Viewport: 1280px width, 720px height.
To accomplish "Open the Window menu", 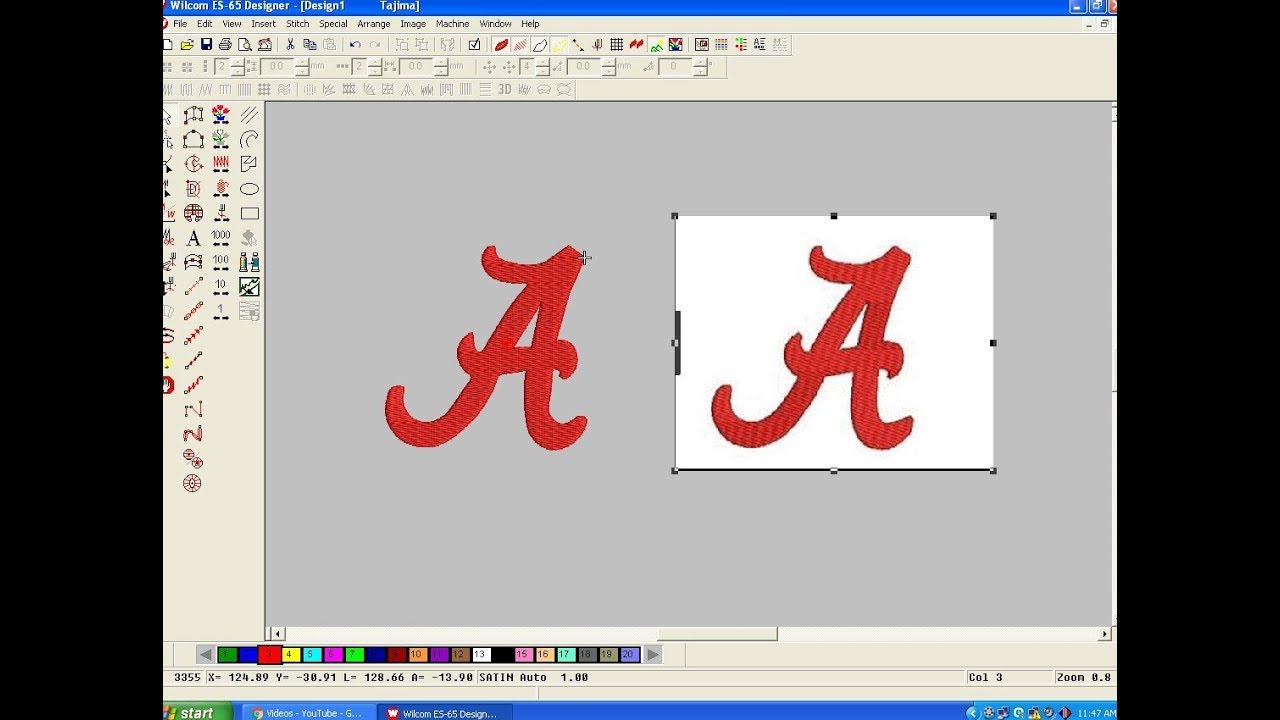I will (495, 24).
